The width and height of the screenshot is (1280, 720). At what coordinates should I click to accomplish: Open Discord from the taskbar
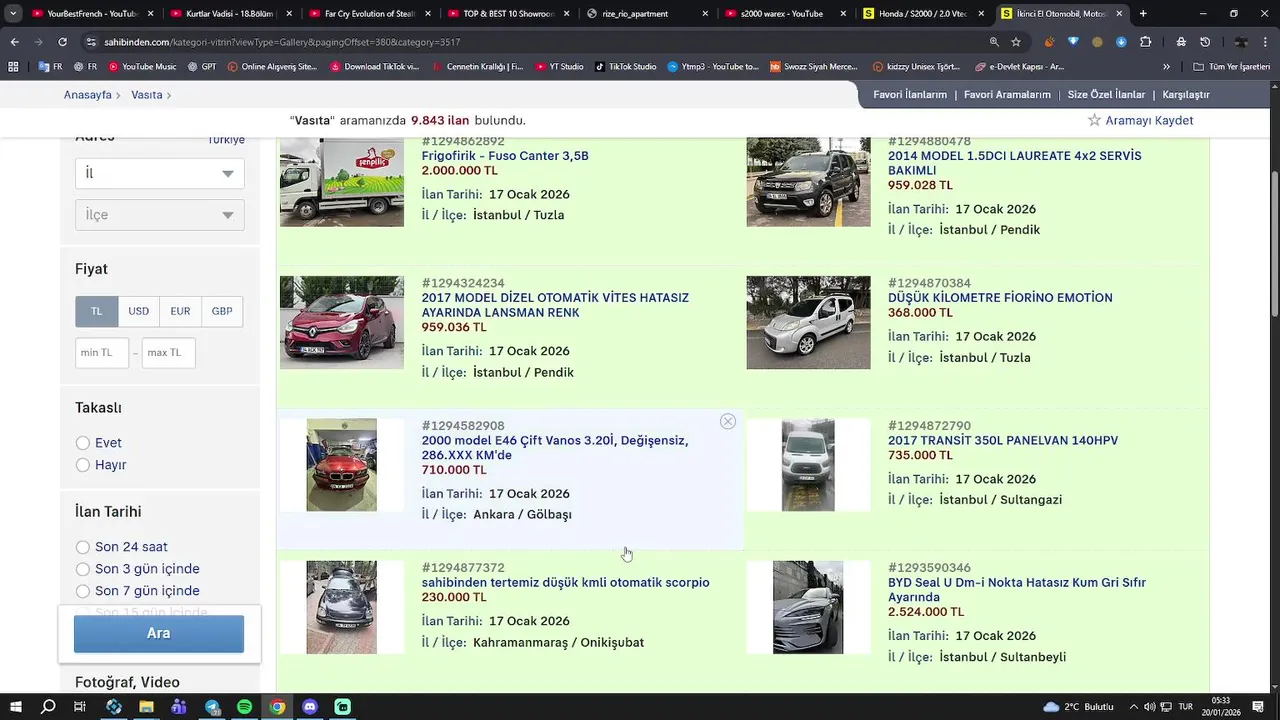pyautogui.click(x=310, y=707)
